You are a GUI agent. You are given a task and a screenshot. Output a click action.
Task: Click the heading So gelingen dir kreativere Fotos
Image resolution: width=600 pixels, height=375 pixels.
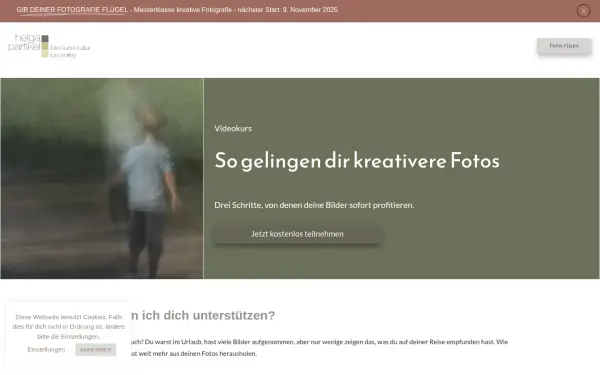click(357, 161)
